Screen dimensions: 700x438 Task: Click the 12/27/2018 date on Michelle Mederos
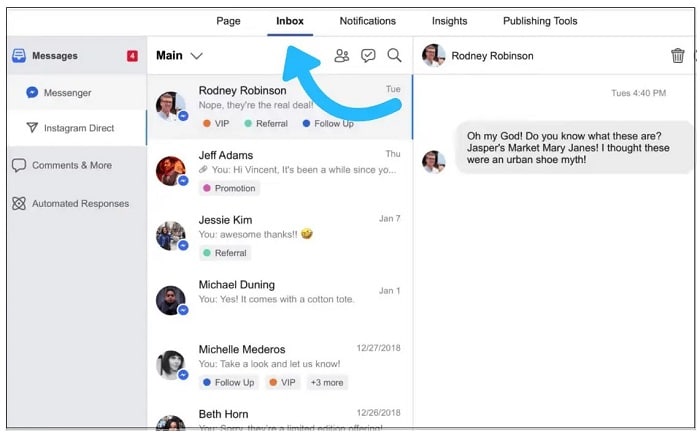point(379,348)
